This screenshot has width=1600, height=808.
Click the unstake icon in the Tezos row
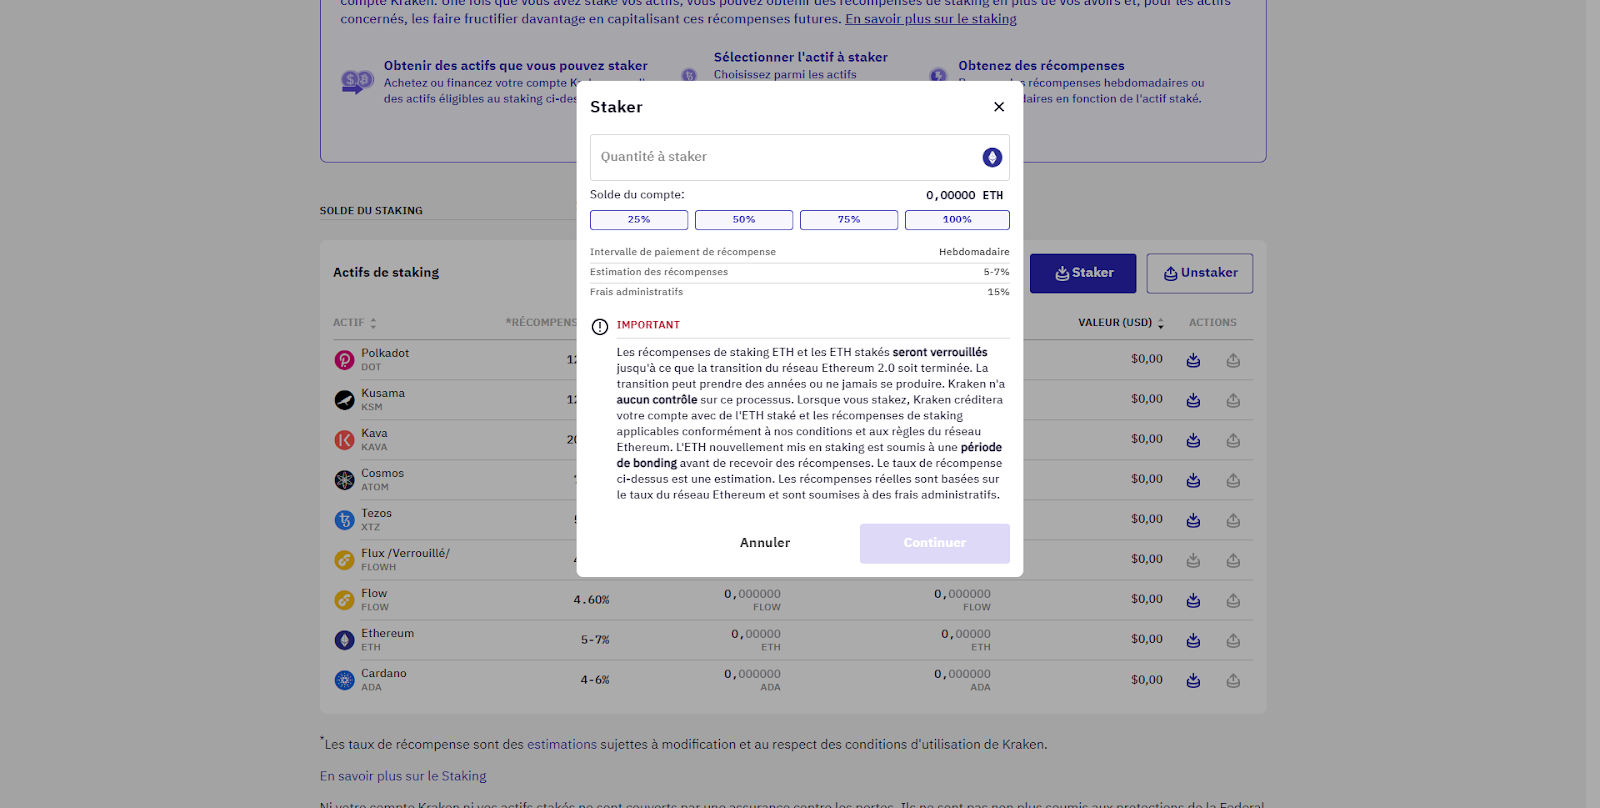point(1233,520)
